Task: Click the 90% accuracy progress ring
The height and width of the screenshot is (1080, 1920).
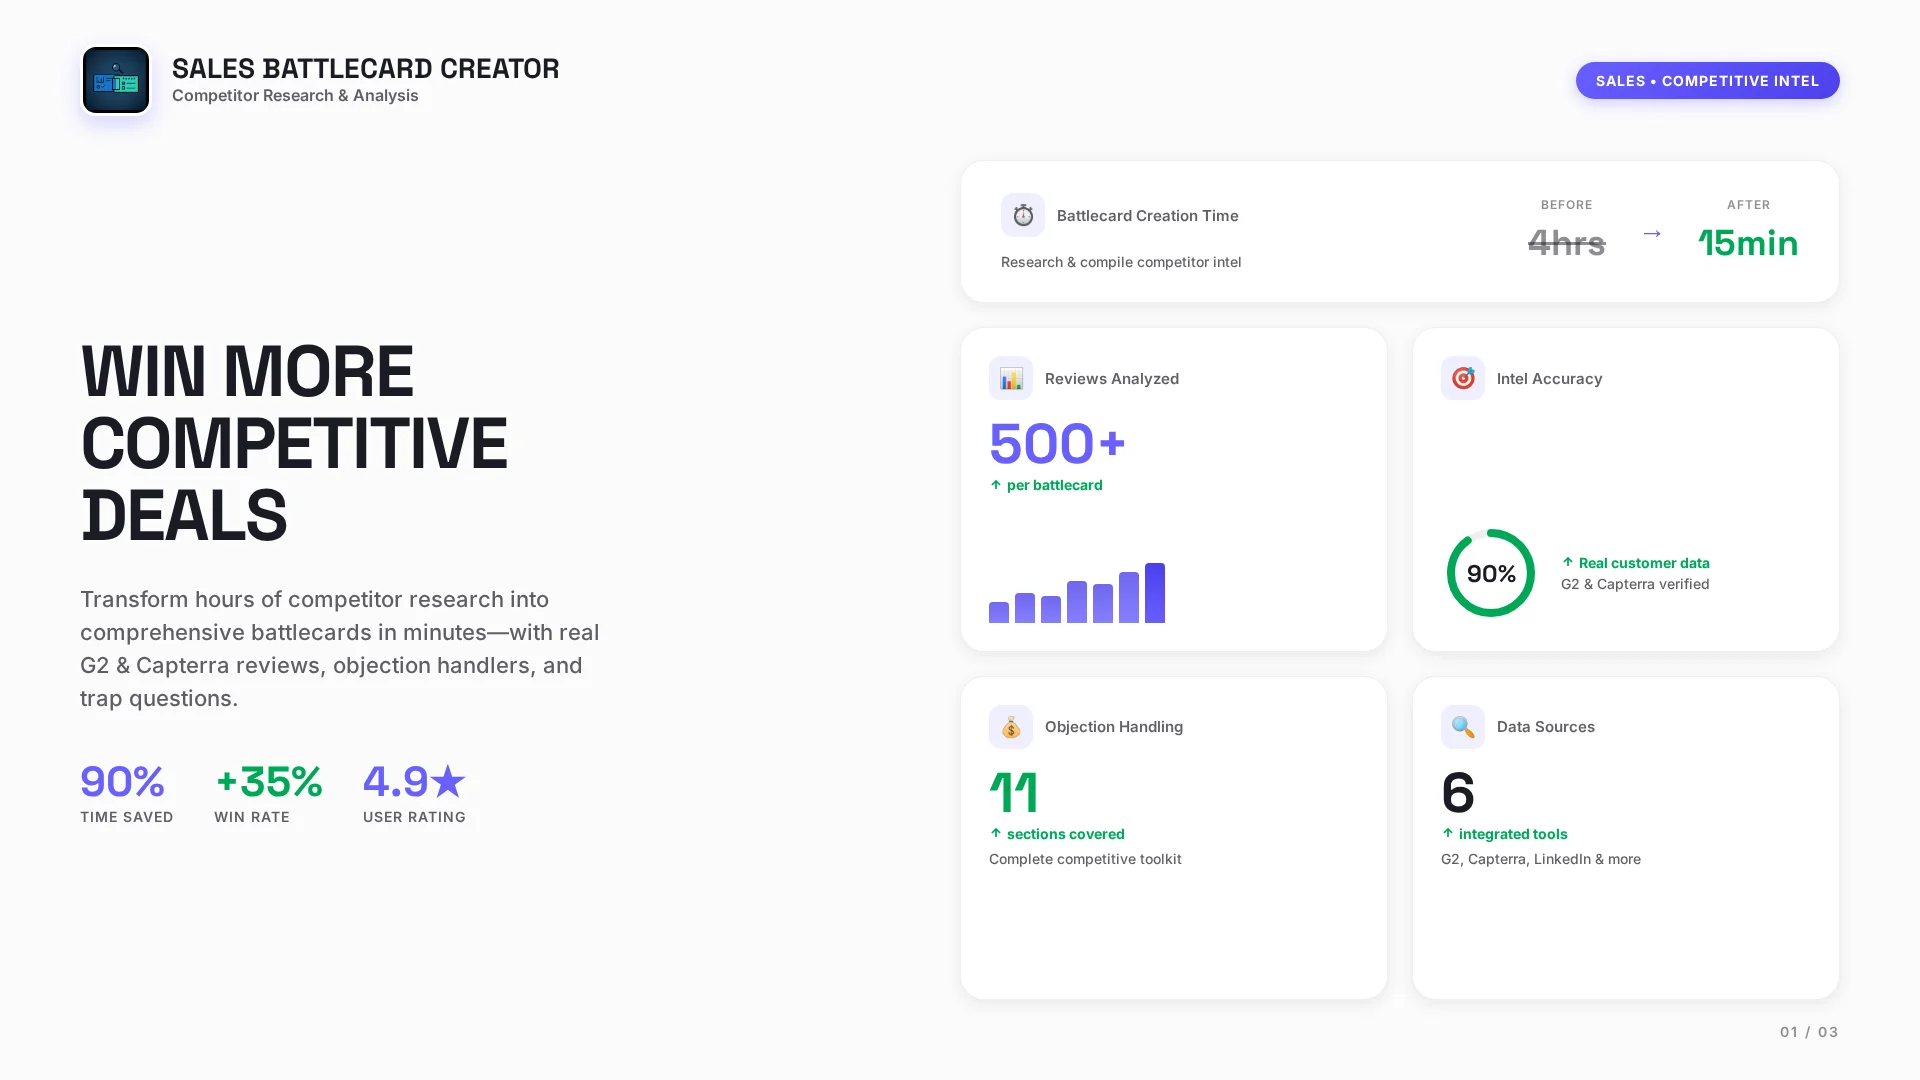Action: (1490, 573)
